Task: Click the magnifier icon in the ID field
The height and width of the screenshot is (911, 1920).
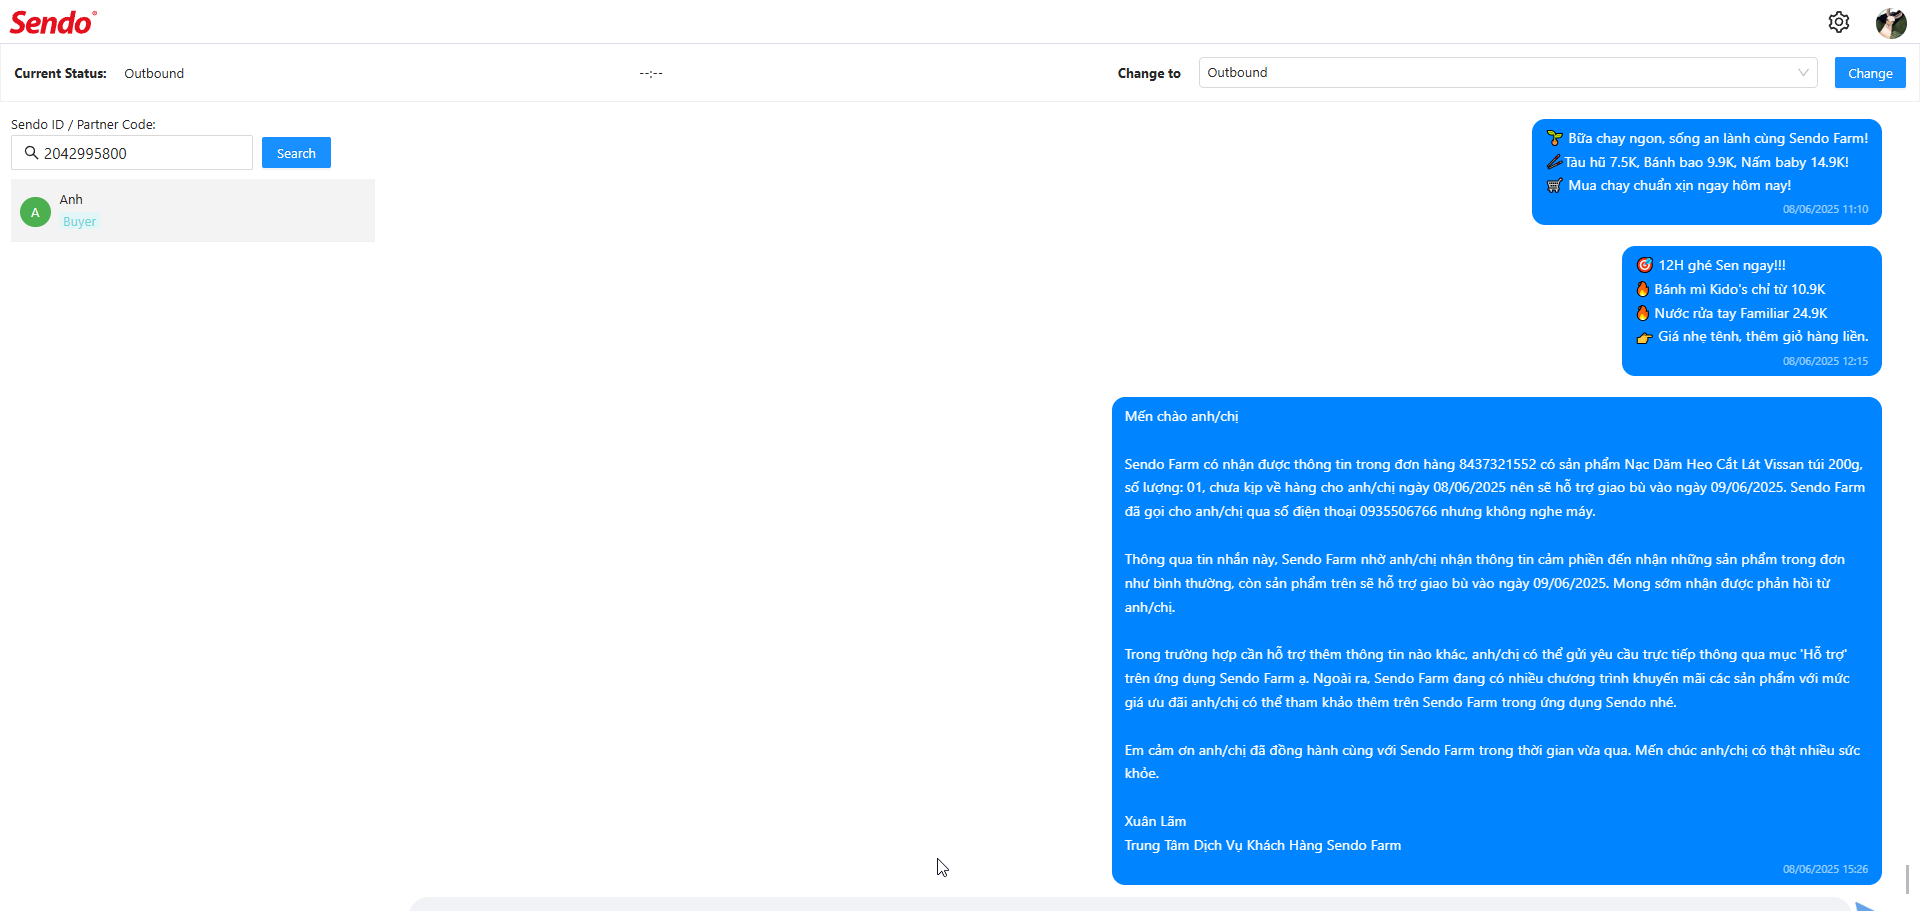Action: point(31,153)
